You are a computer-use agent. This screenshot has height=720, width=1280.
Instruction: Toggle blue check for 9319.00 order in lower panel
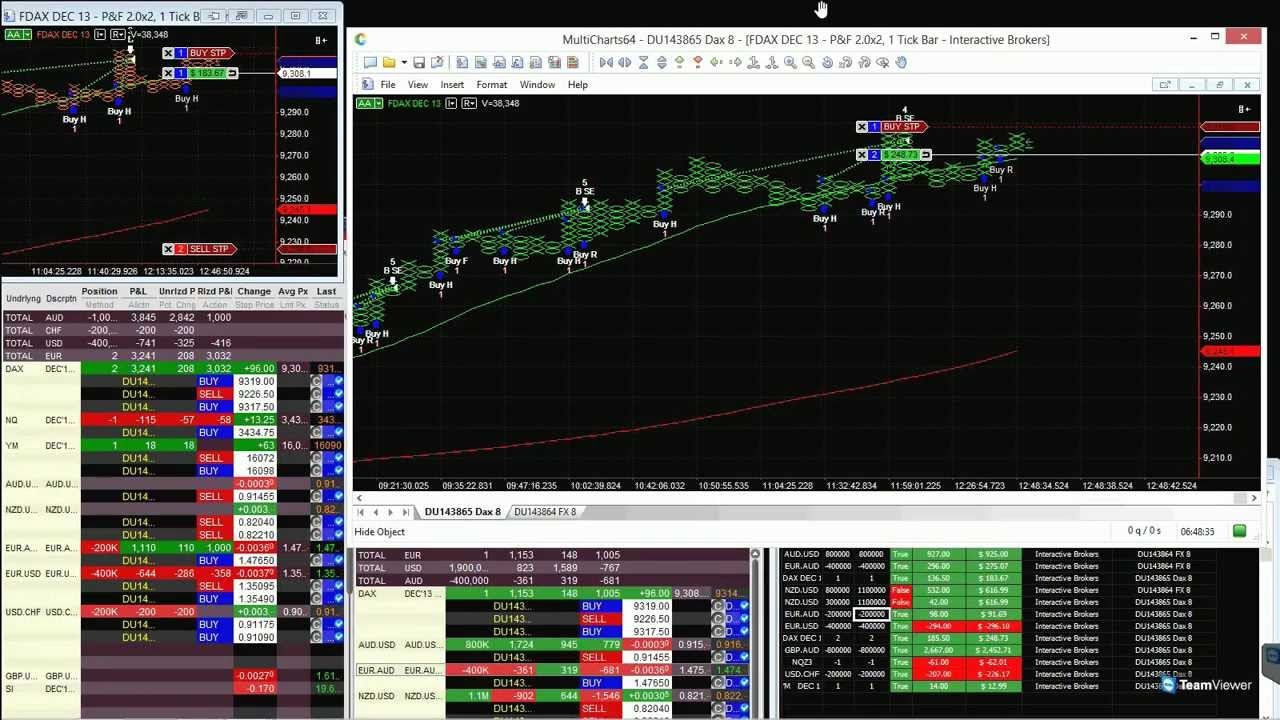pyautogui.click(x=742, y=606)
